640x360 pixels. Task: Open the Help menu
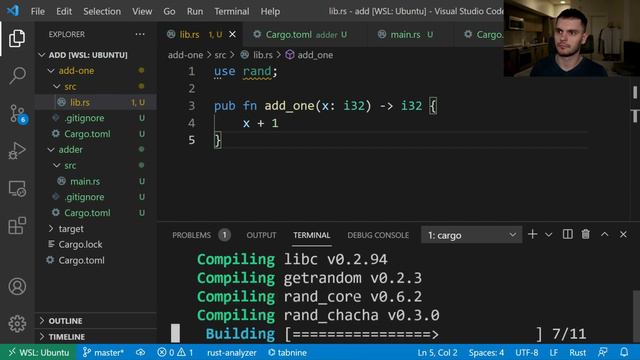pos(270,11)
